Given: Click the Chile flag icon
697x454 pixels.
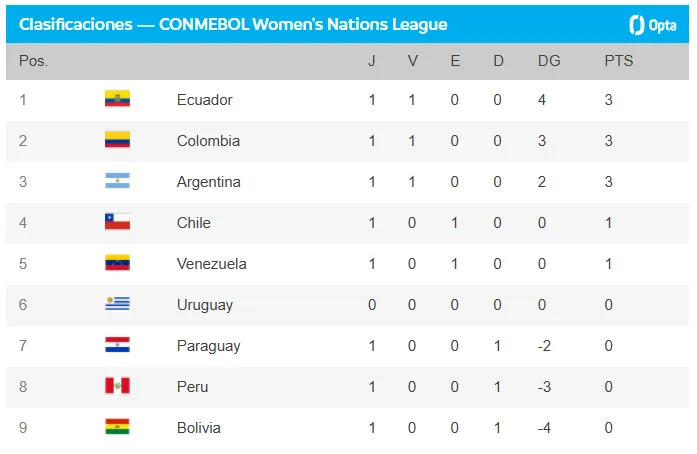Looking at the screenshot, I should click(117, 222).
